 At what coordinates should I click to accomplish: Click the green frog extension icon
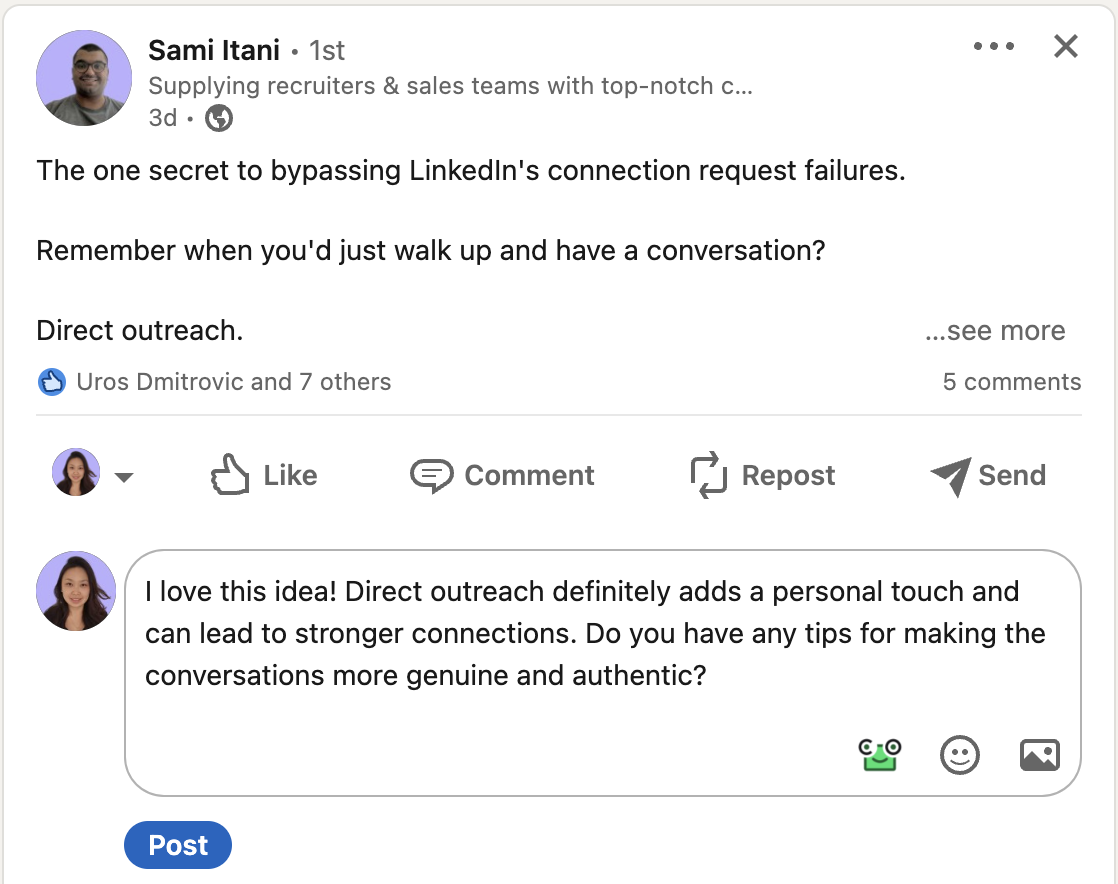tap(881, 754)
